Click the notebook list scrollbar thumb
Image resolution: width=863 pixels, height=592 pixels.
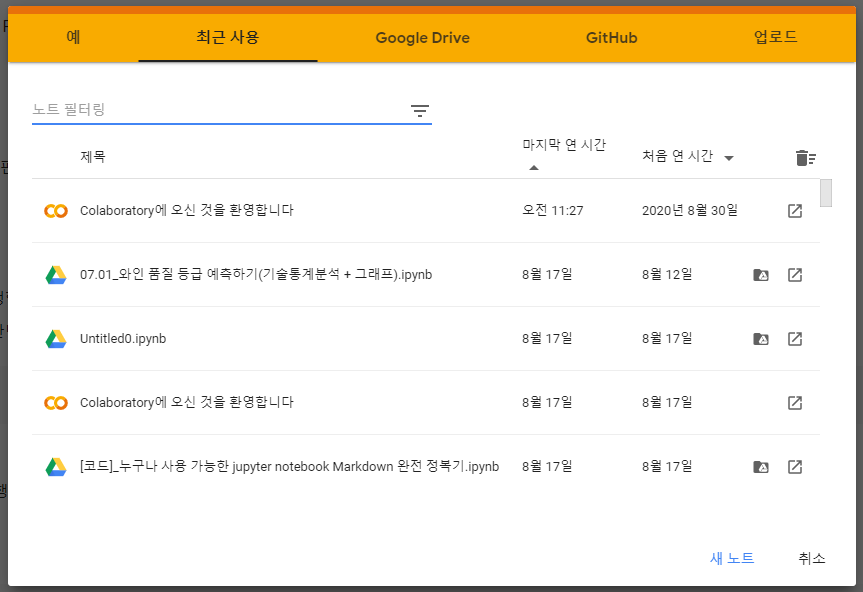tap(826, 193)
